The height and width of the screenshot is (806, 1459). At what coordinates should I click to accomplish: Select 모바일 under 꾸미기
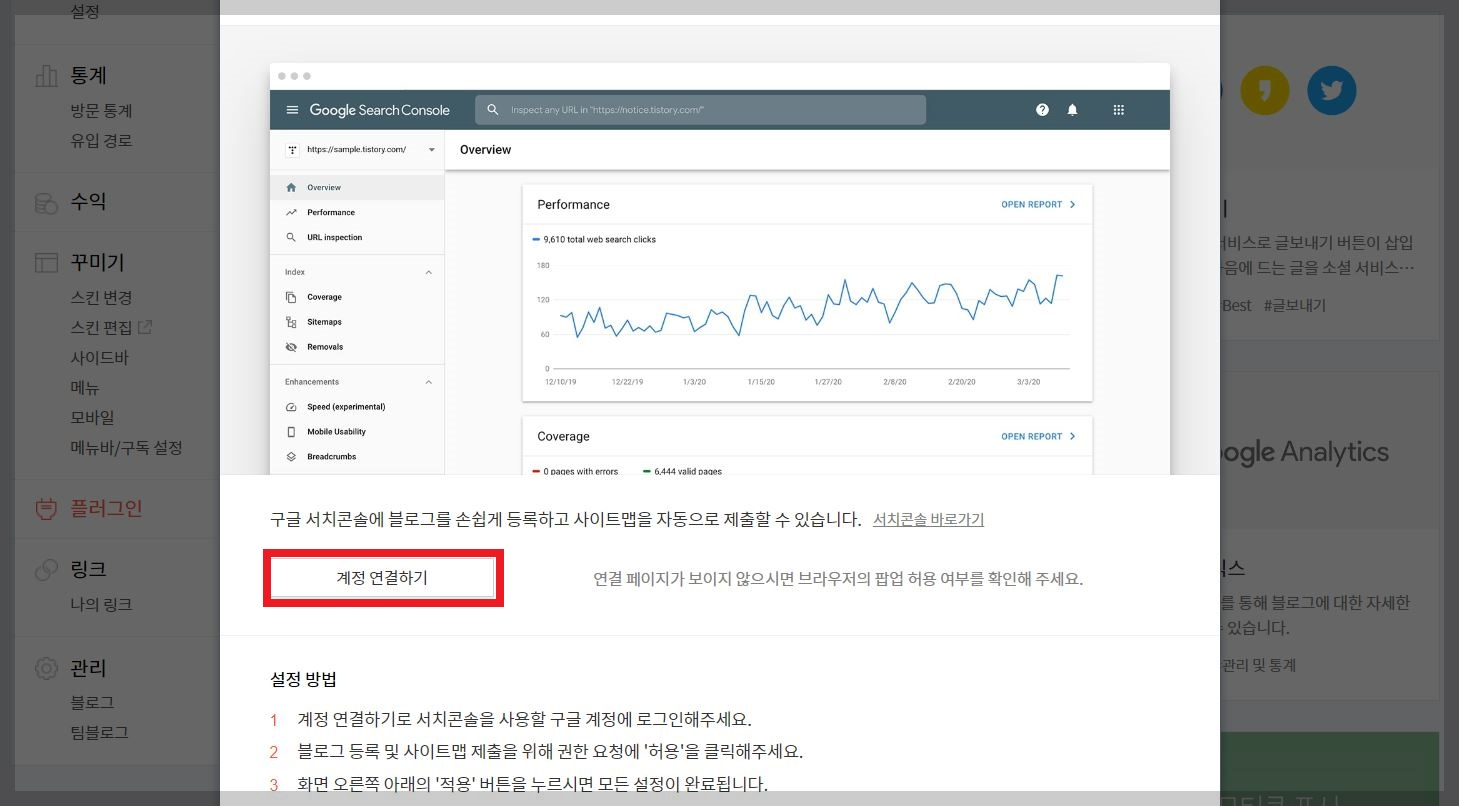[92, 418]
